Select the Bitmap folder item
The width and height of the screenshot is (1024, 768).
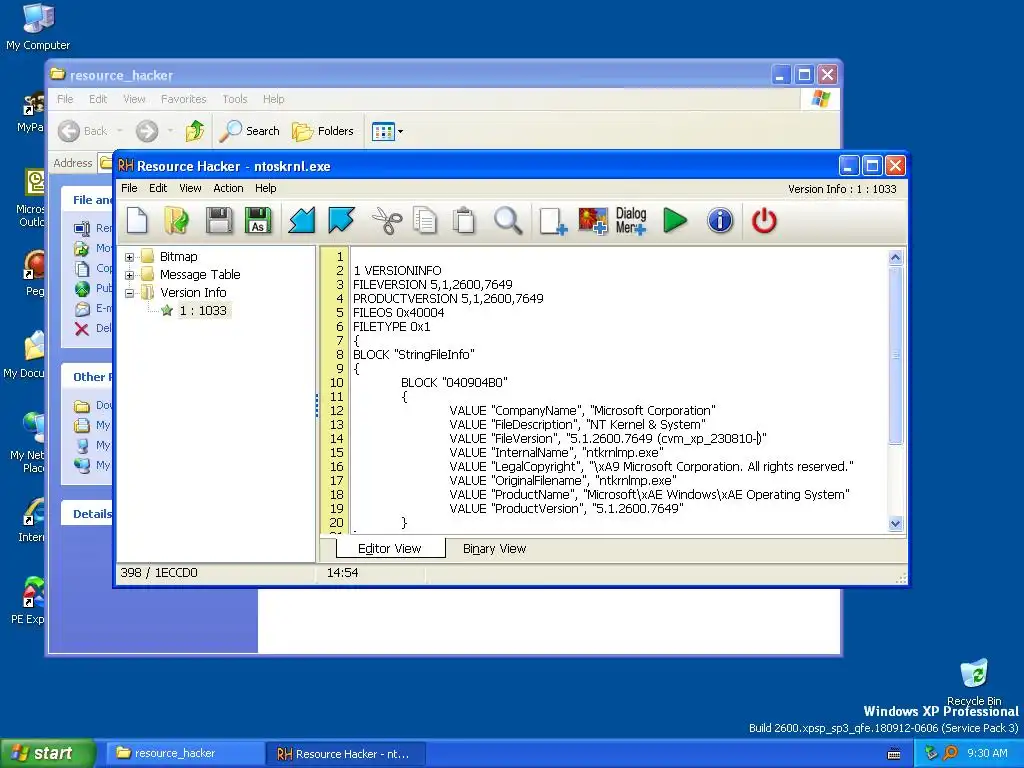170,257
